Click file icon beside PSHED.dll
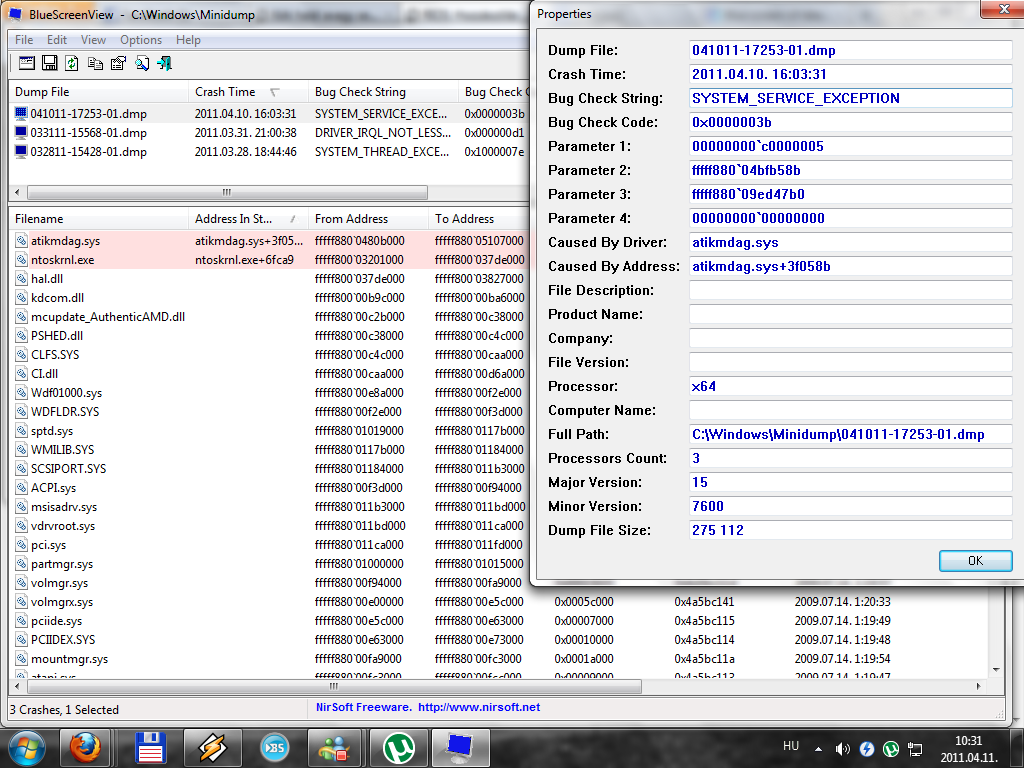Screen dimensions: 1024x768 click(x=22, y=336)
